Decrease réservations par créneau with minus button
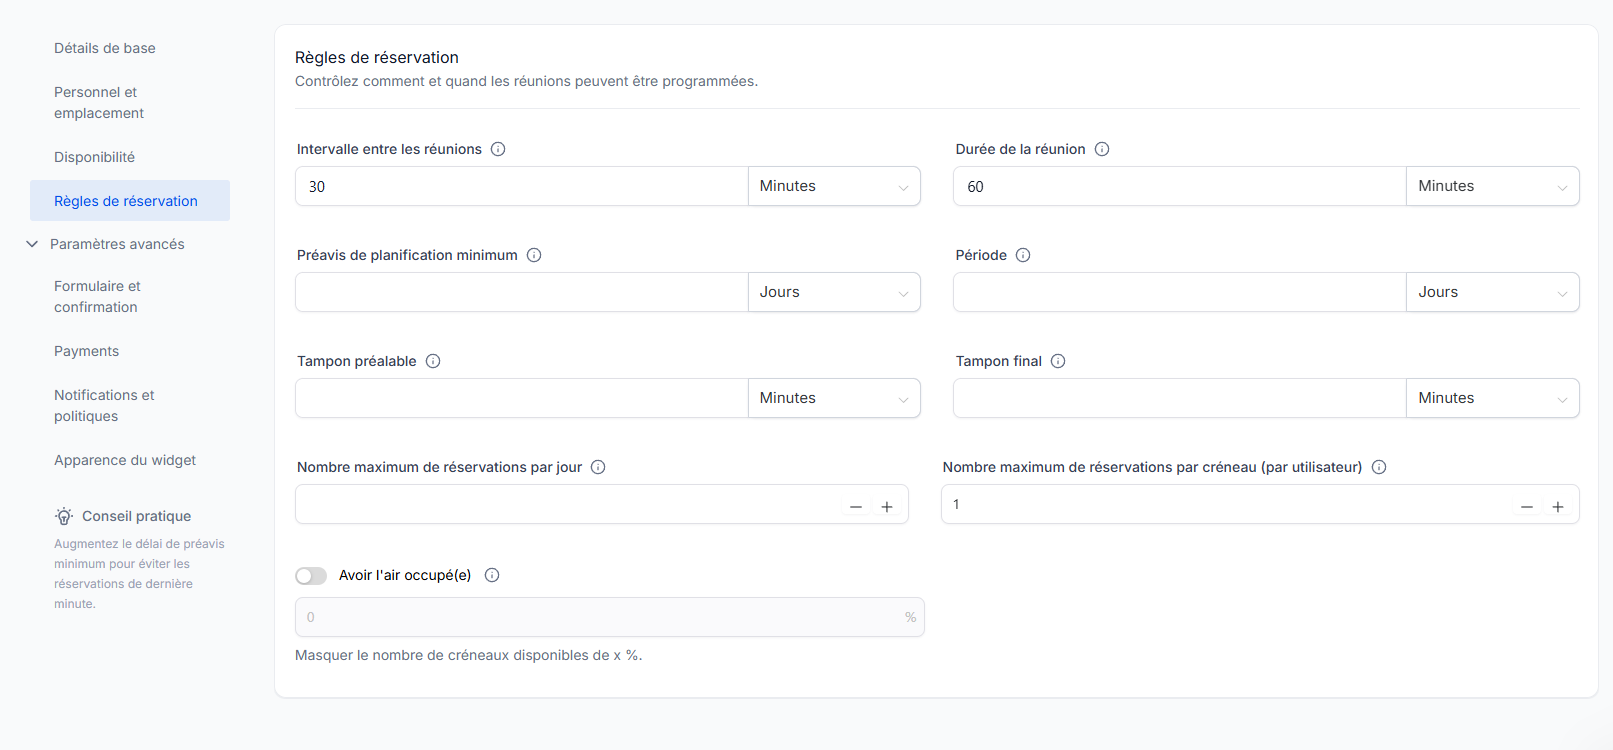The width and height of the screenshot is (1613, 750). 1527,507
